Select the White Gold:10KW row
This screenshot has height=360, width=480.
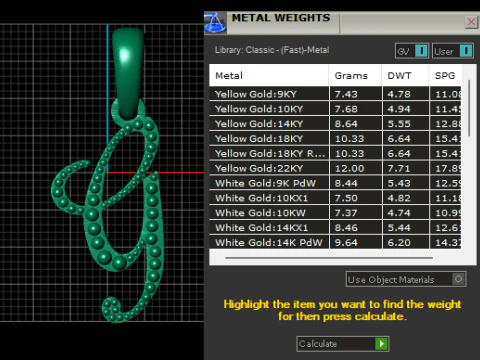pyautogui.click(x=335, y=213)
